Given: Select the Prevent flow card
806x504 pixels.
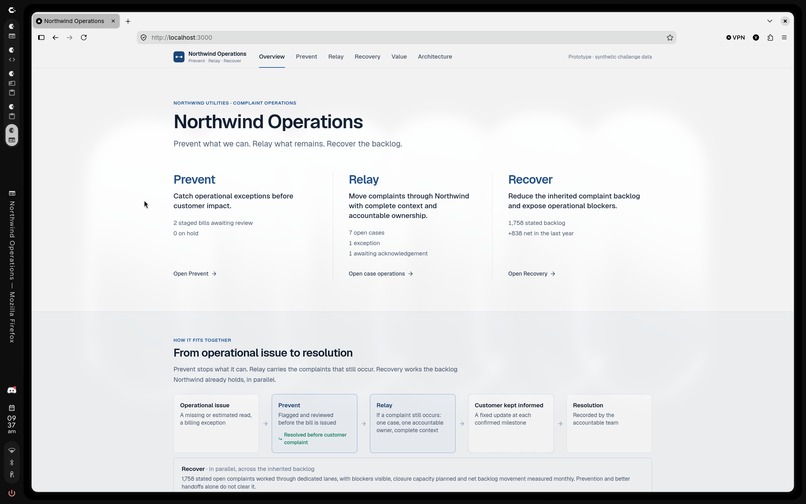Looking at the screenshot, I should [315, 423].
